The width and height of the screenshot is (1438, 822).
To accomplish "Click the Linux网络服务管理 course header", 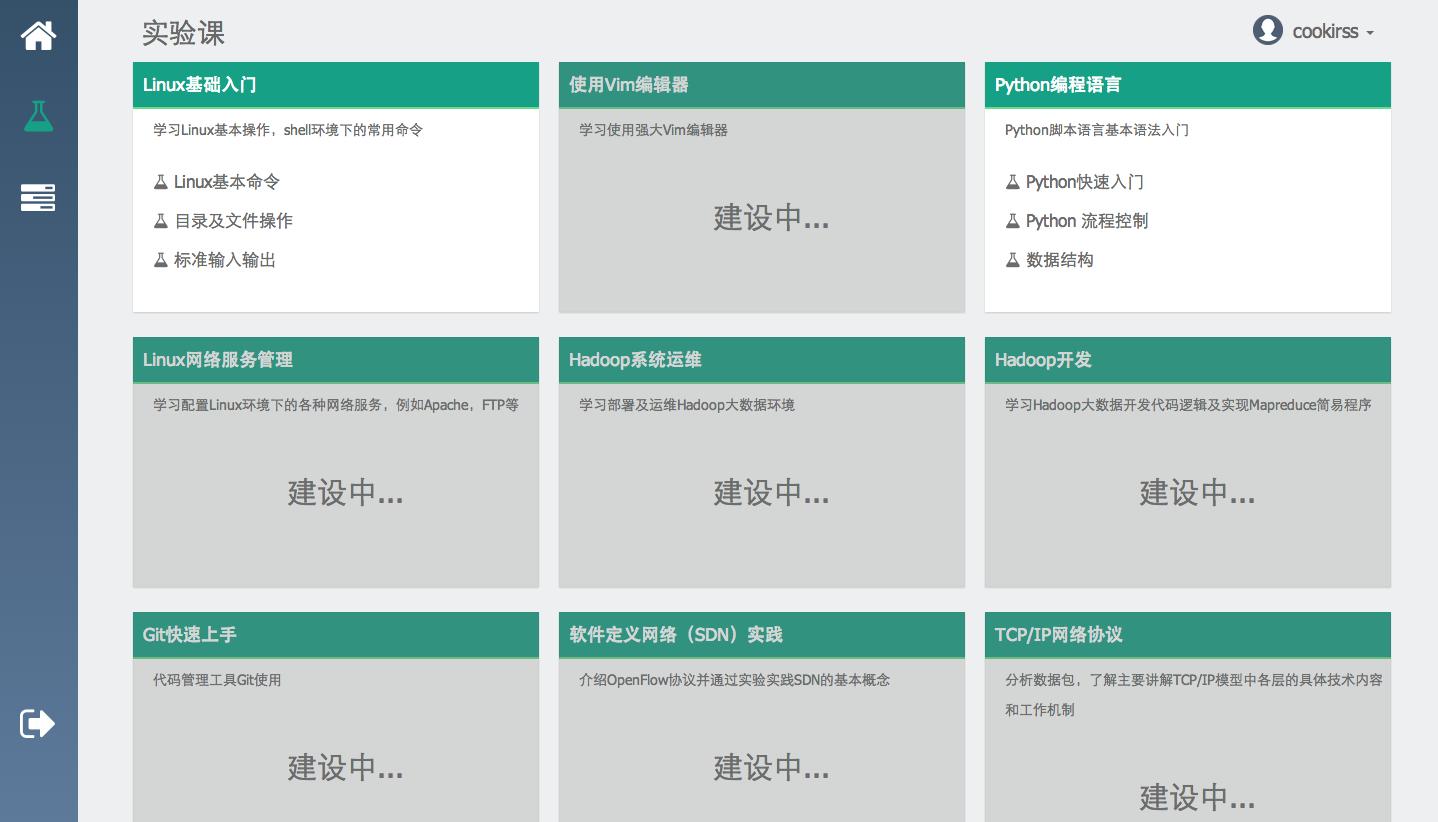I will pos(336,360).
